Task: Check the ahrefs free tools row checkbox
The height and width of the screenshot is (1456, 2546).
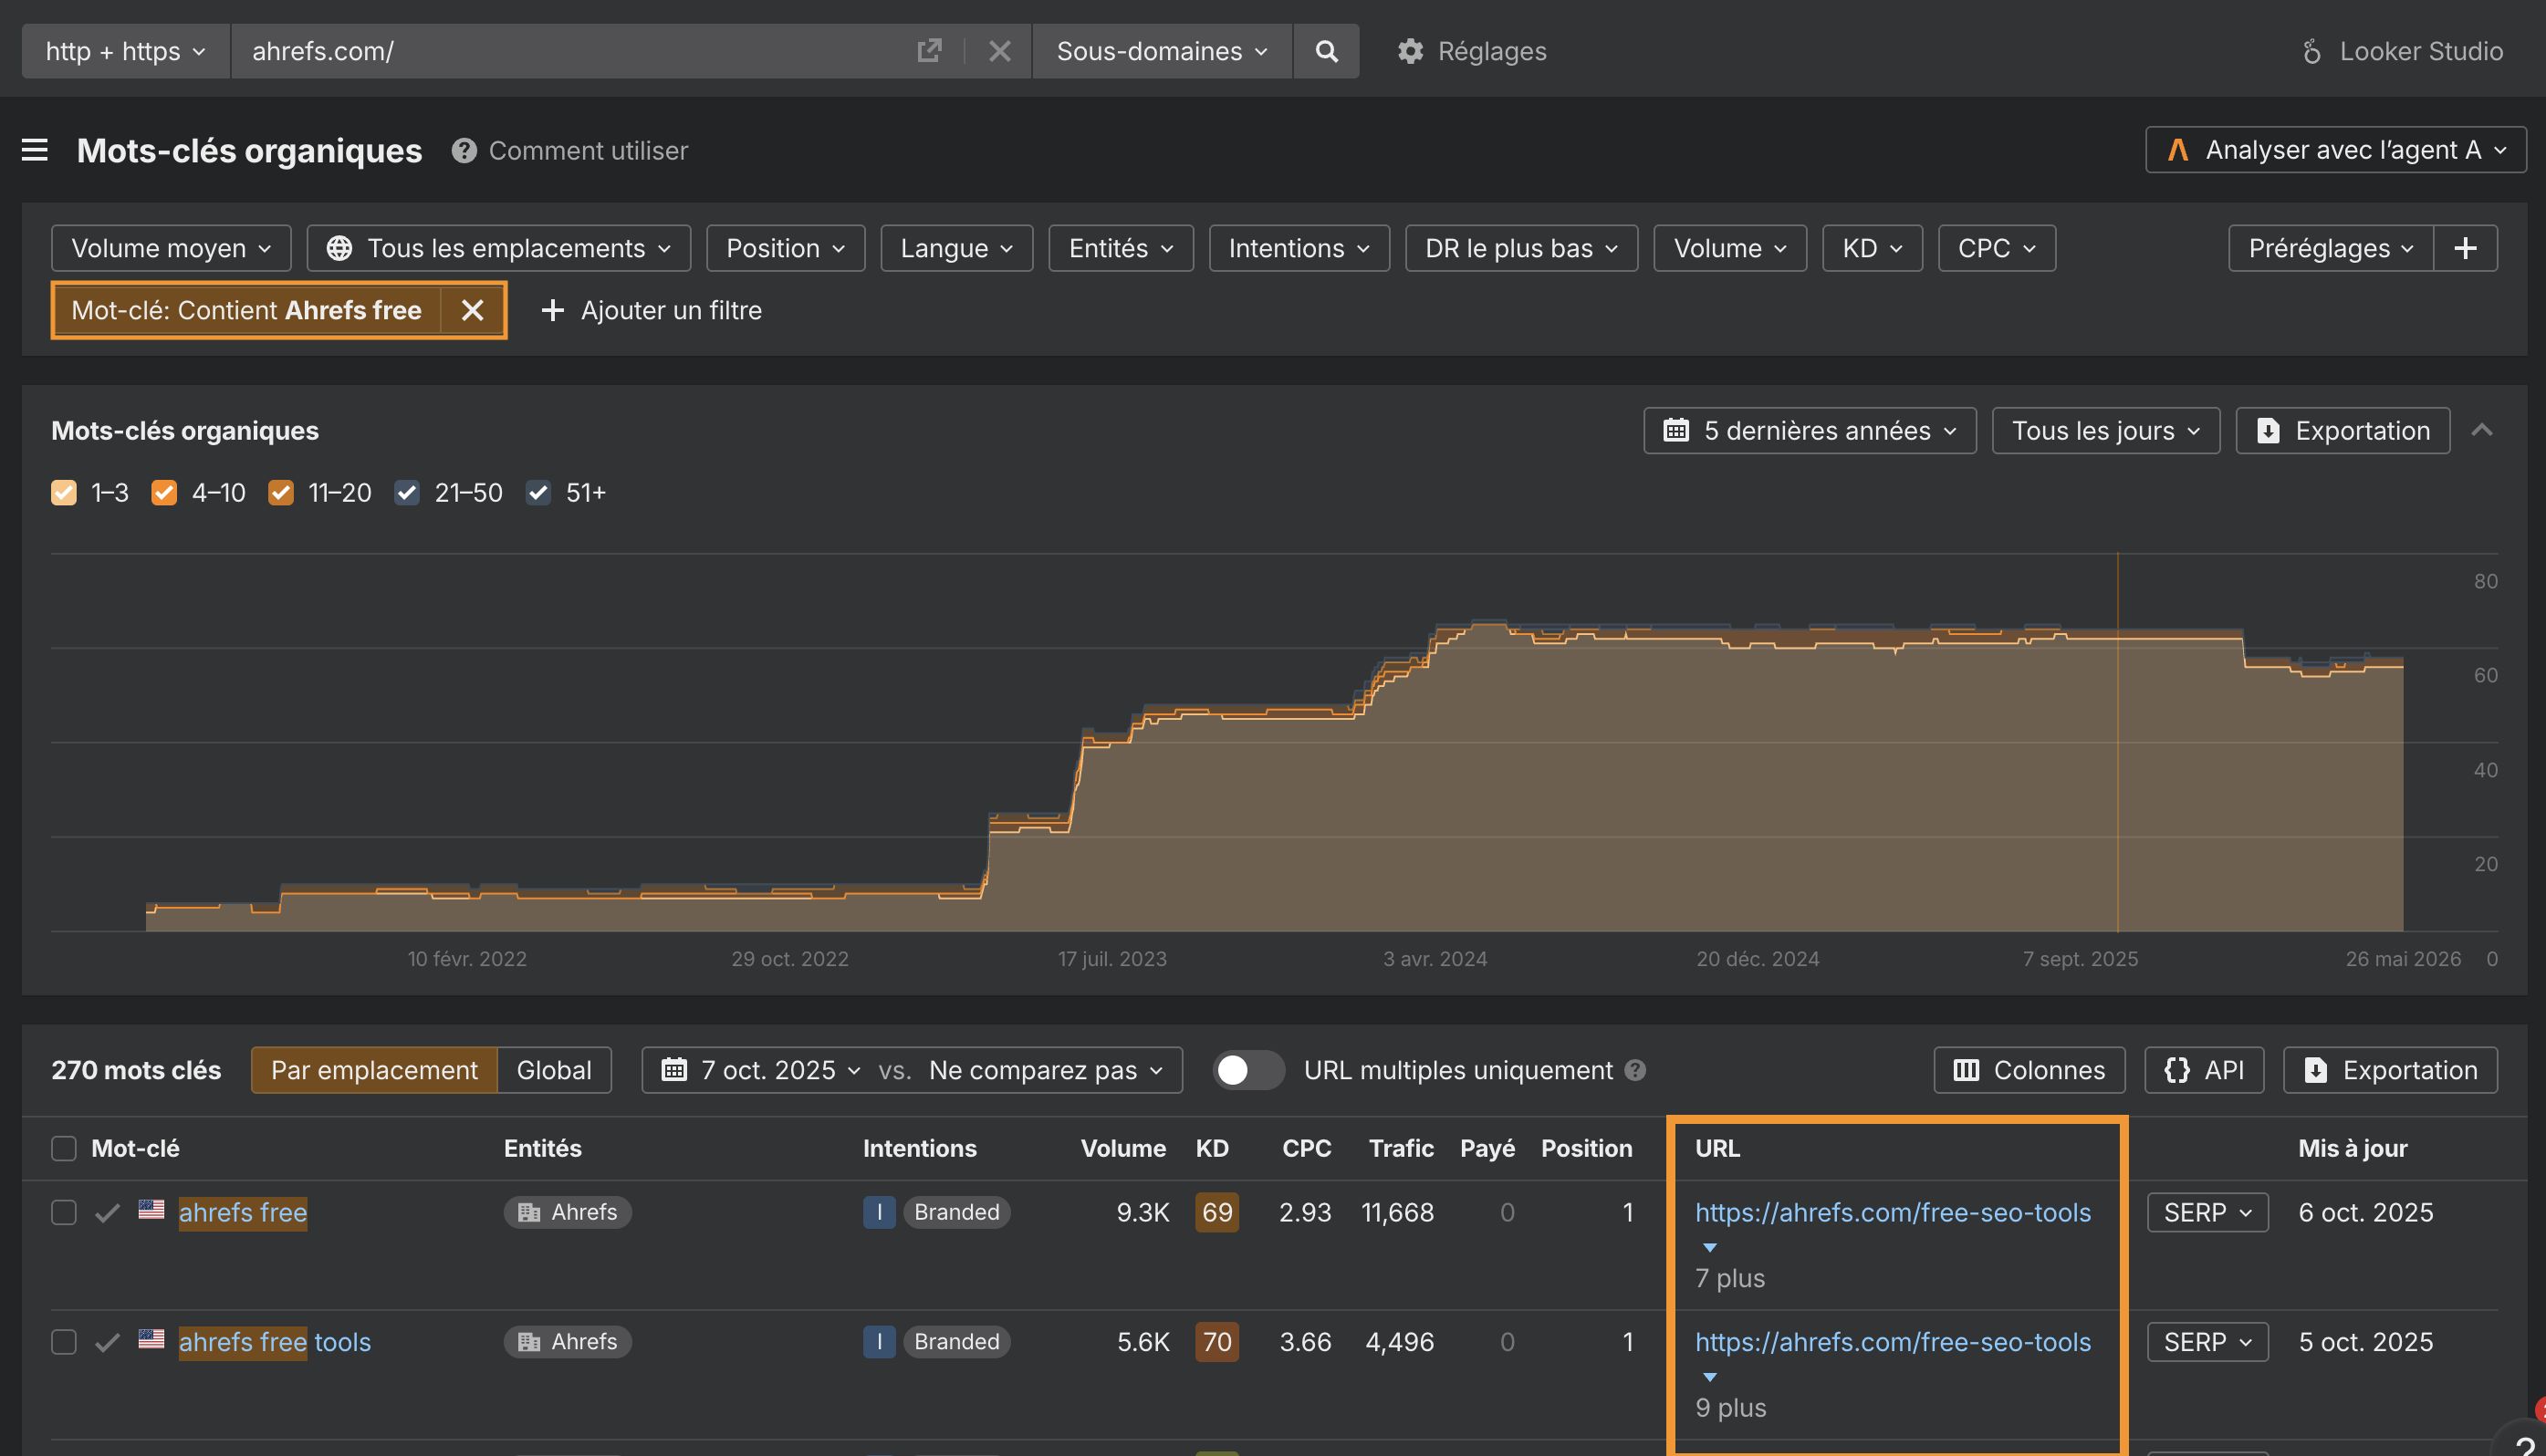Action: [64, 1341]
